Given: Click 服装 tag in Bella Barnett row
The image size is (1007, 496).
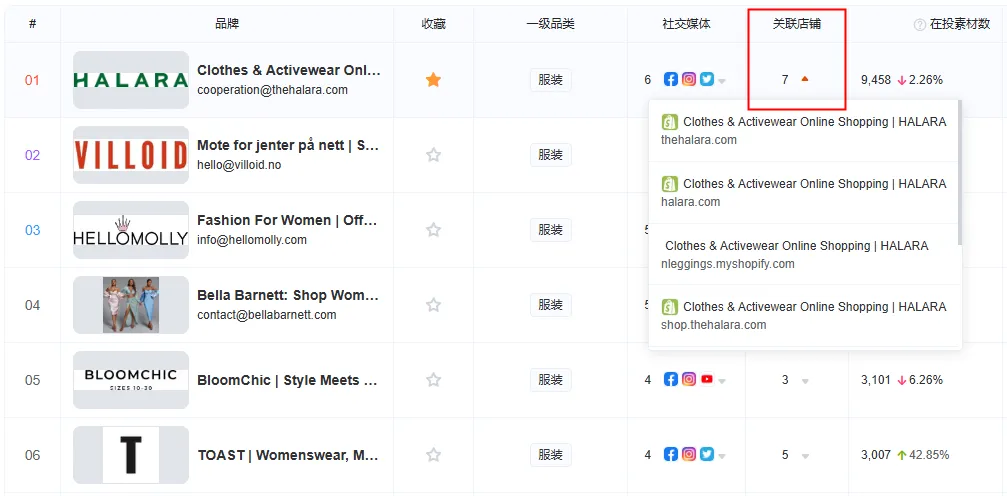Looking at the screenshot, I should [550, 305].
